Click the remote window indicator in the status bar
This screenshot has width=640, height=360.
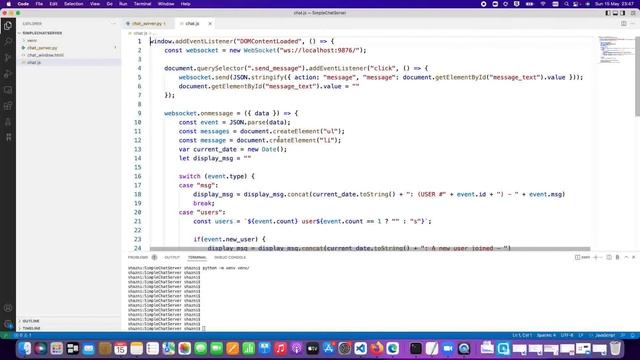(x=4, y=335)
